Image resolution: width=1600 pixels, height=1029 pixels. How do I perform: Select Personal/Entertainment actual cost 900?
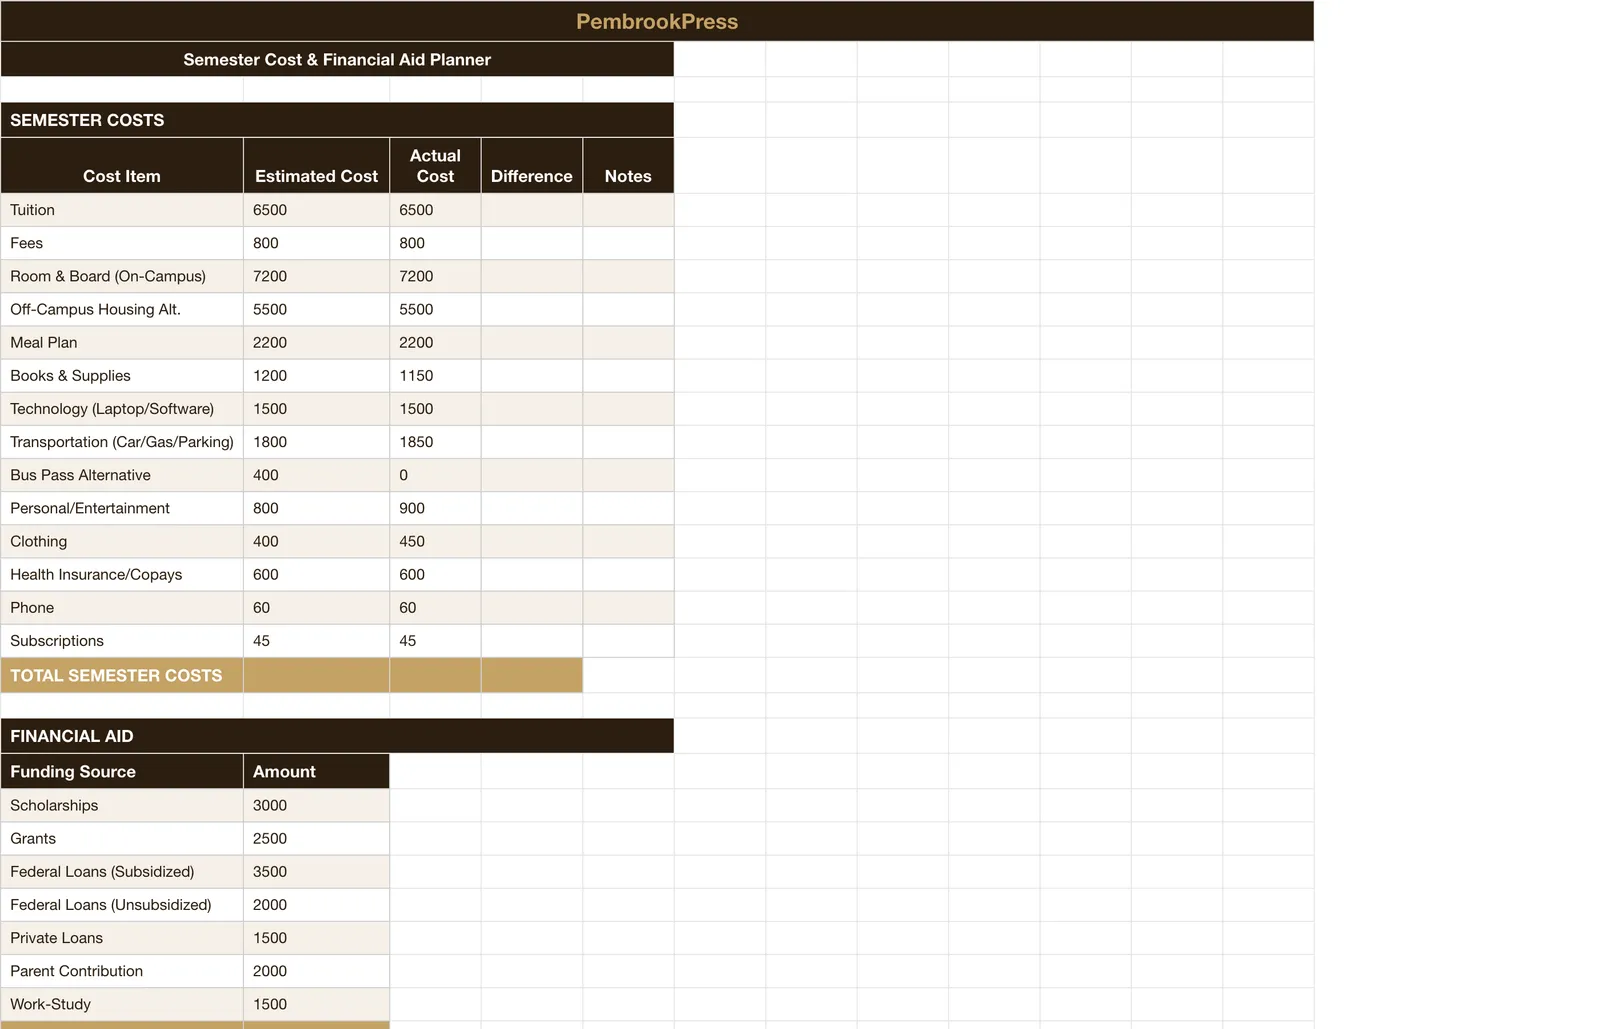[x=435, y=508]
